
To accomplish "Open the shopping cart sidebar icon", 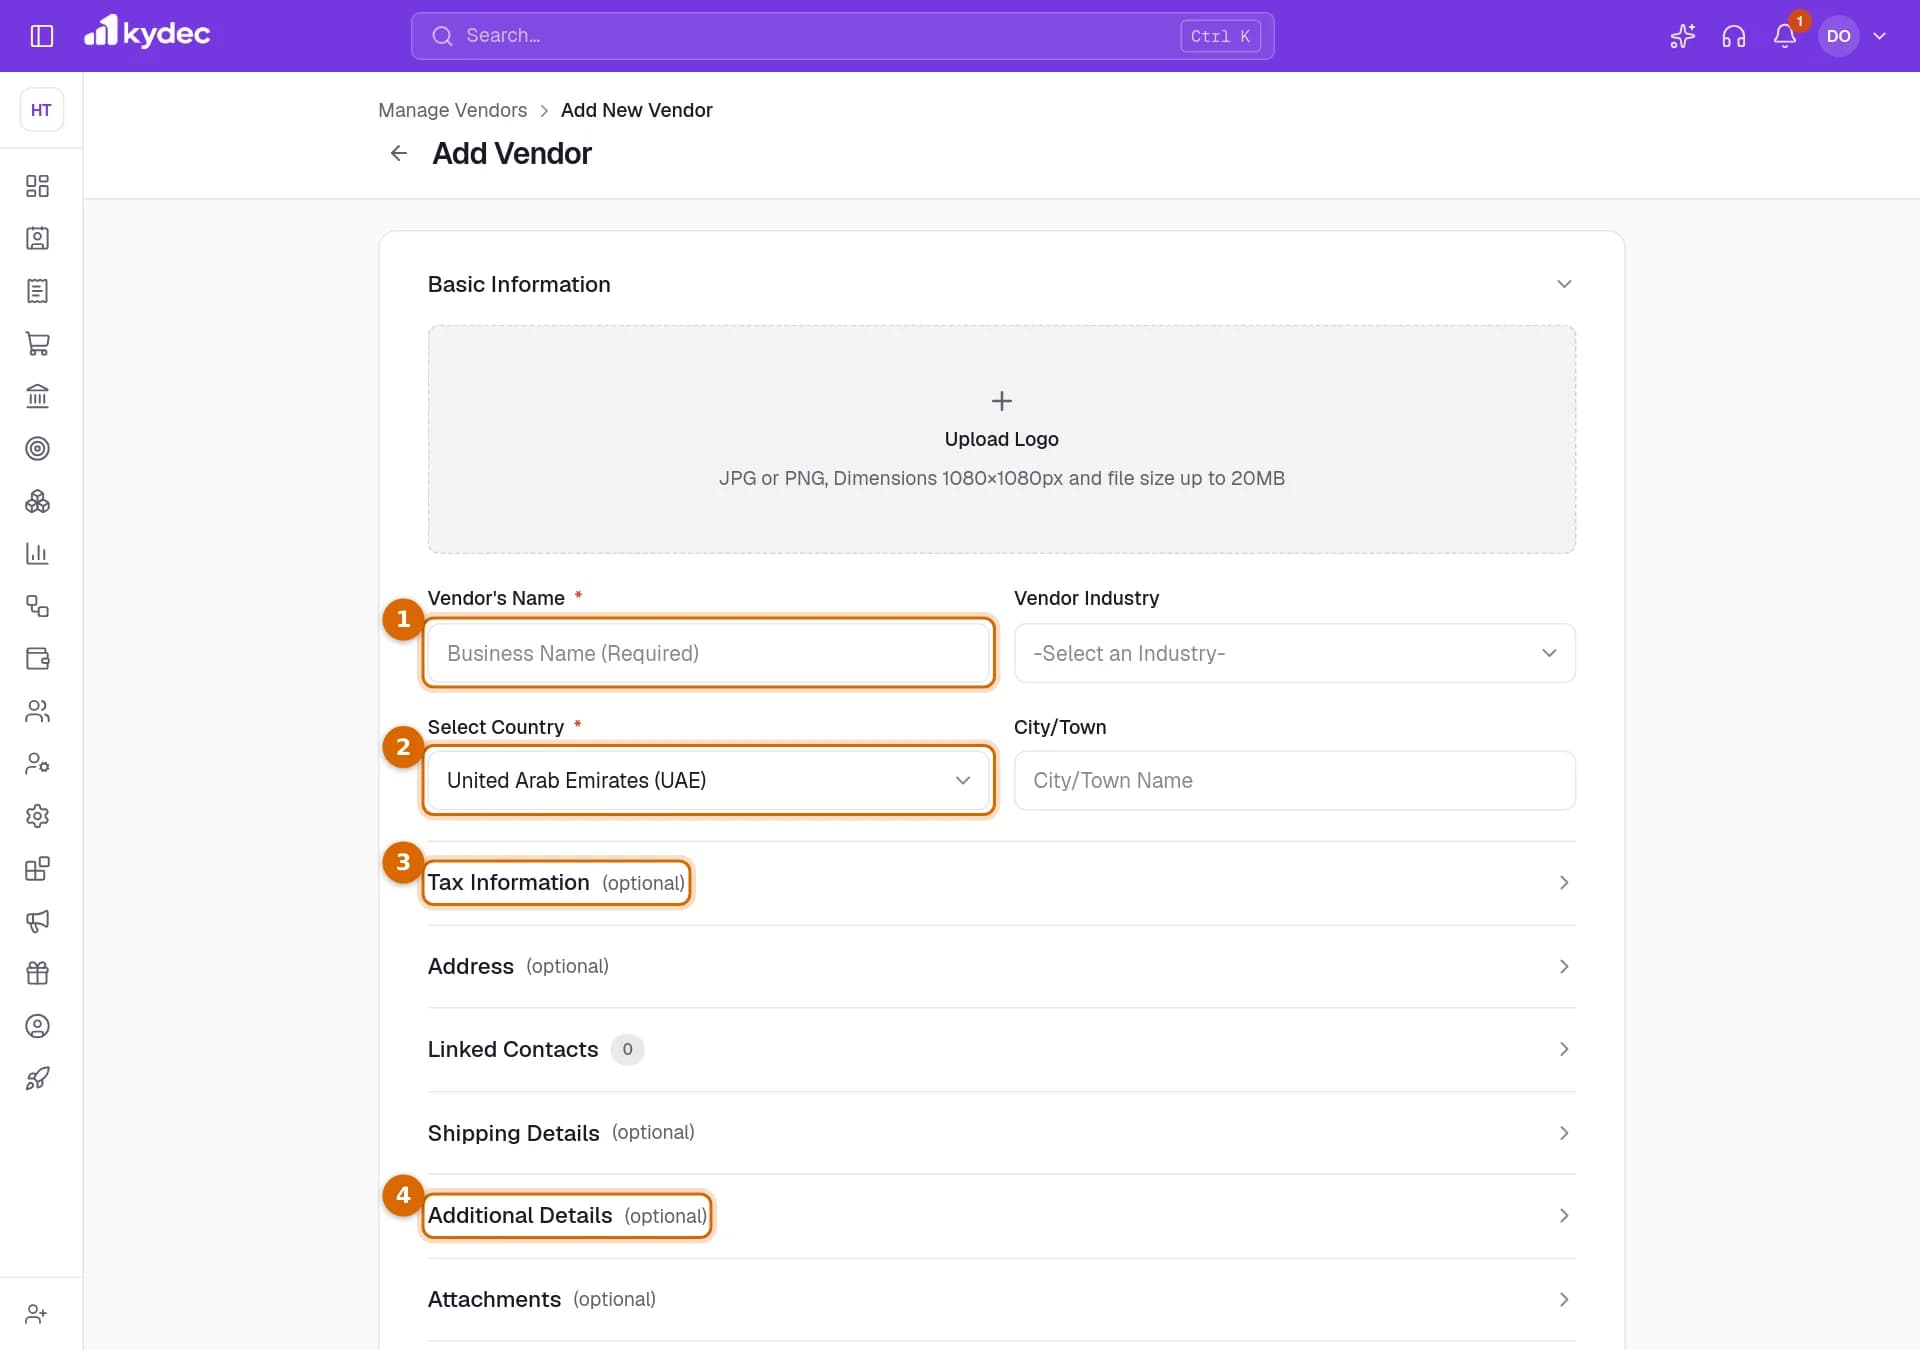I will click(x=38, y=344).
